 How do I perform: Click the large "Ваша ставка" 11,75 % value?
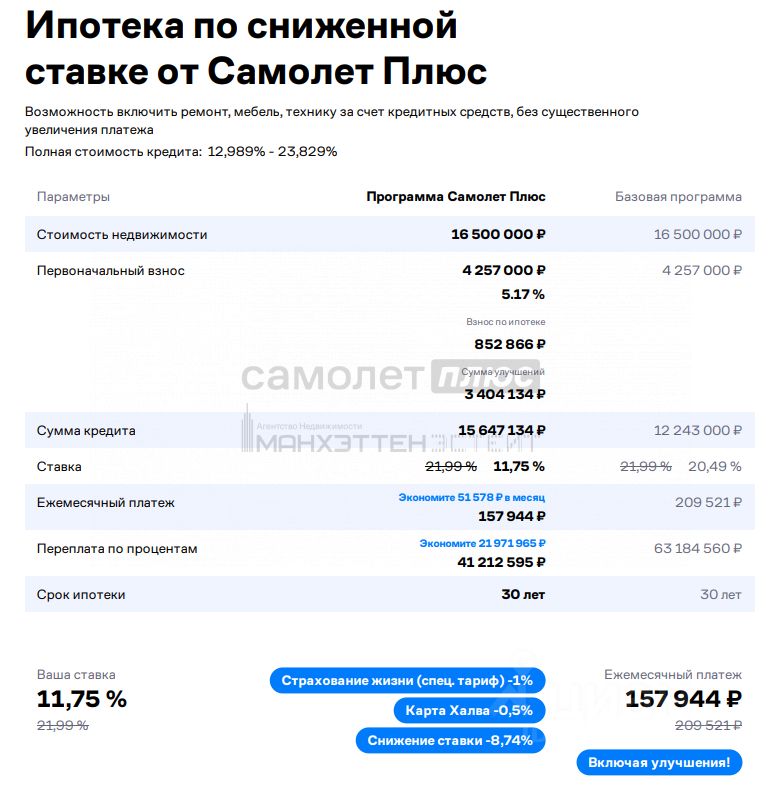82,699
